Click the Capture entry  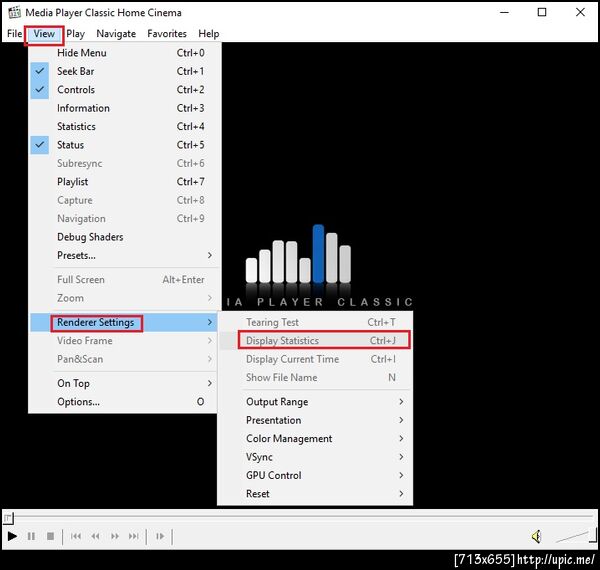pos(123,200)
